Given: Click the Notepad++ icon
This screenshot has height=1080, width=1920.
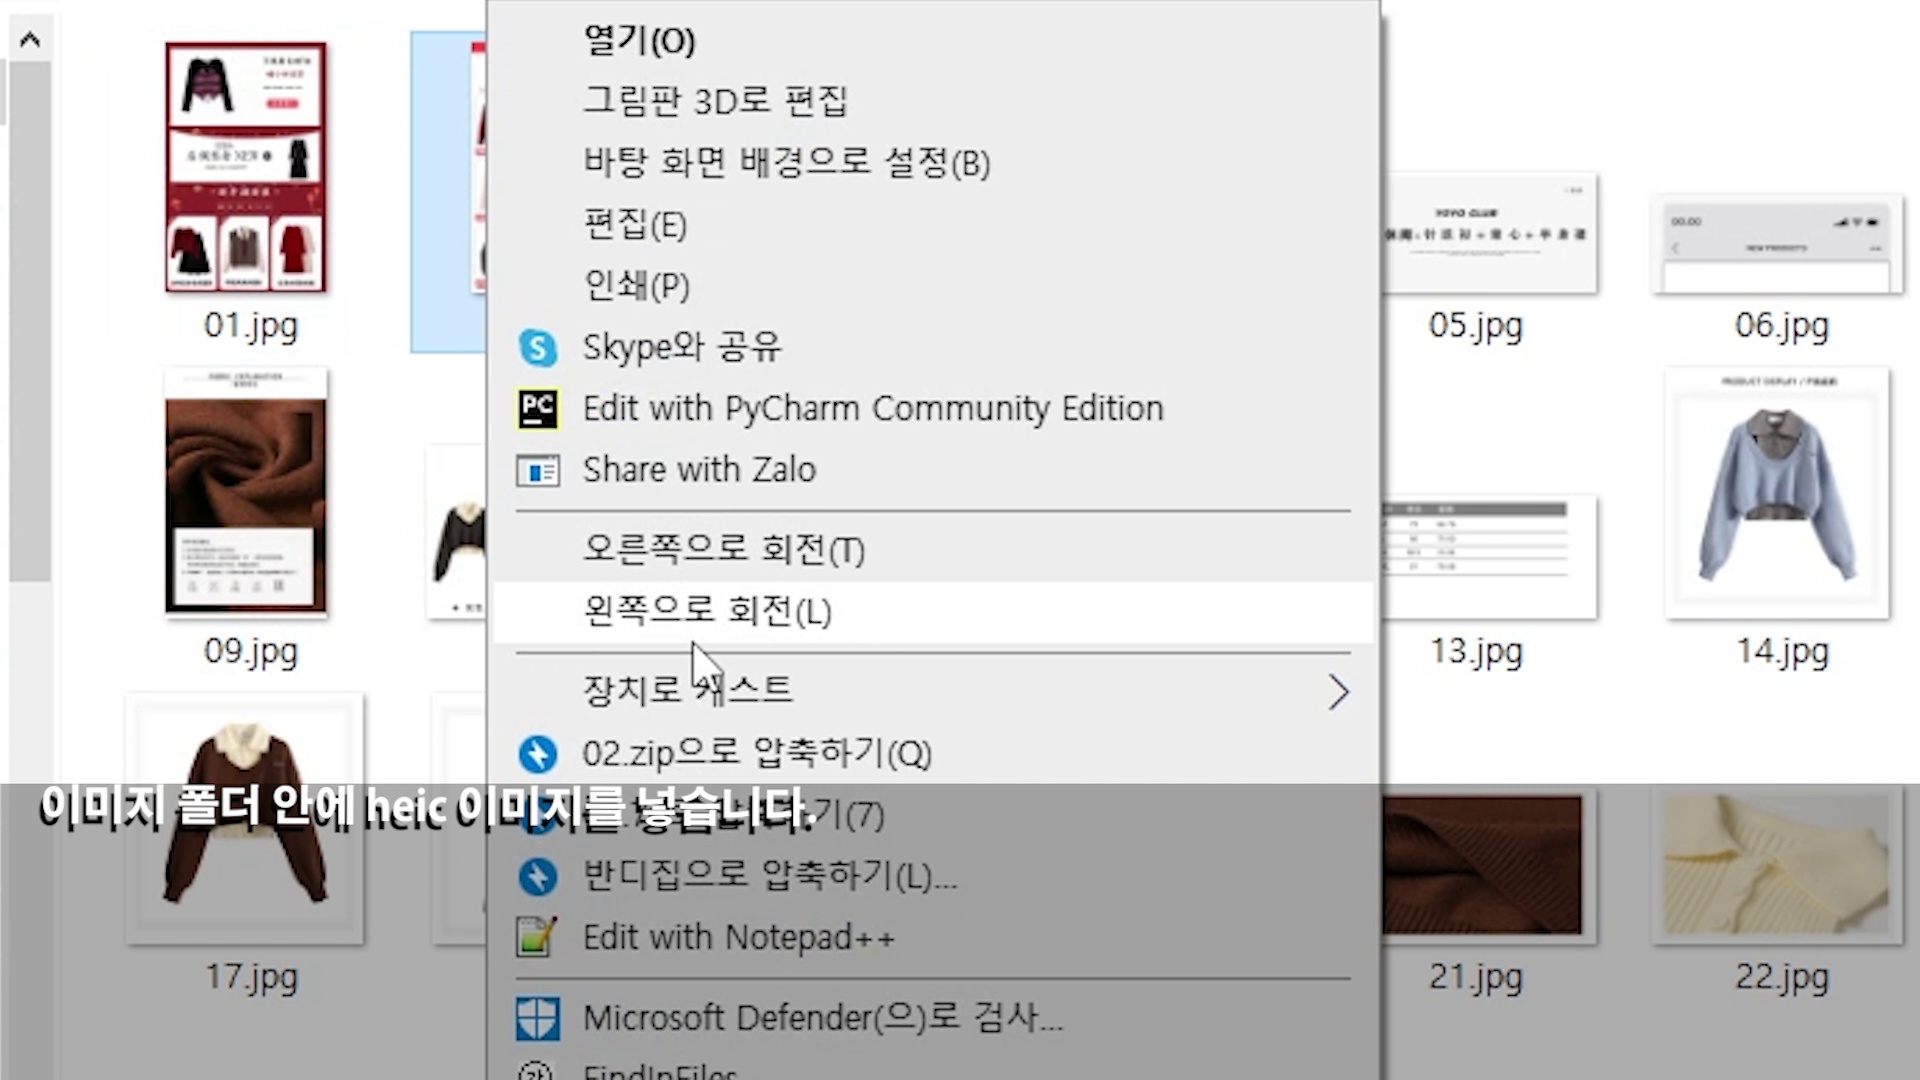Looking at the screenshot, I should click(x=537, y=938).
